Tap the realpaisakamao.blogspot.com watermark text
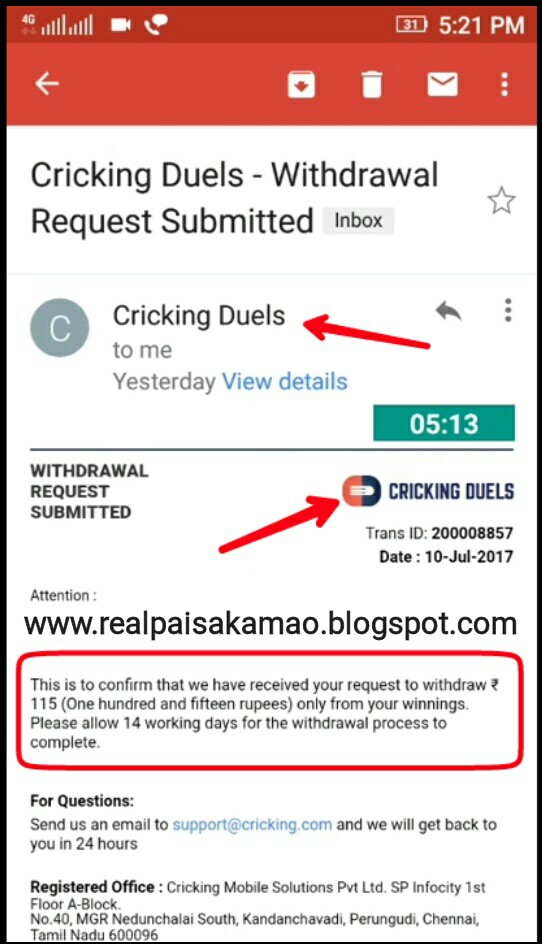 click(270, 624)
